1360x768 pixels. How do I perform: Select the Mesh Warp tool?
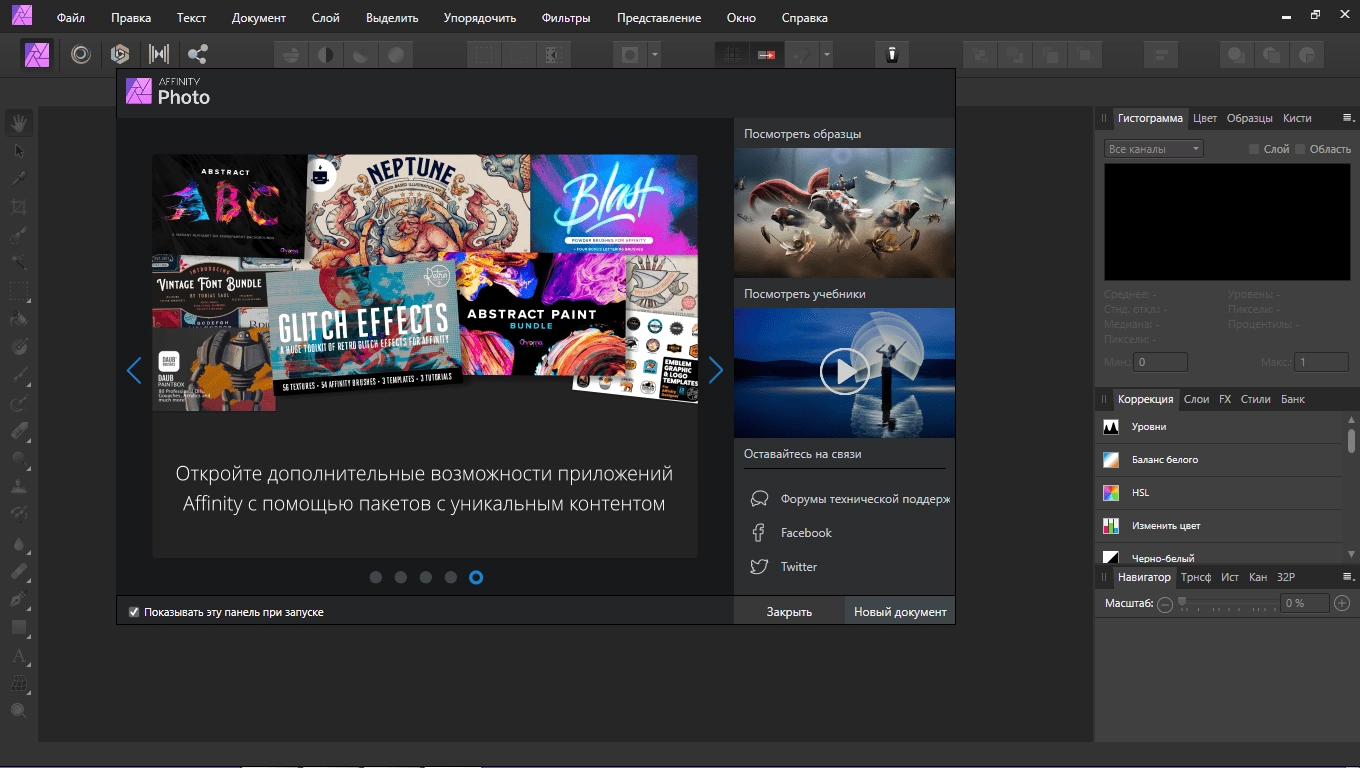pos(19,685)
